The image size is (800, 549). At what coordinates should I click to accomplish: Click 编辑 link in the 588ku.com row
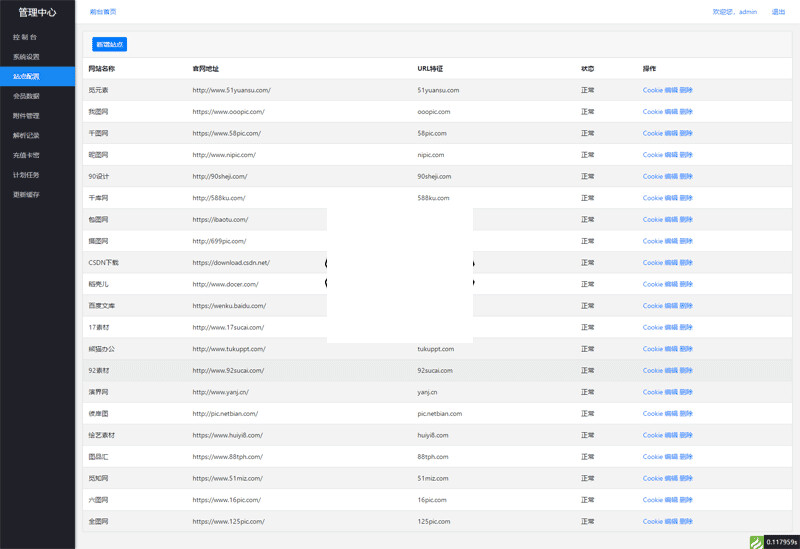click(x=671, y=198)
